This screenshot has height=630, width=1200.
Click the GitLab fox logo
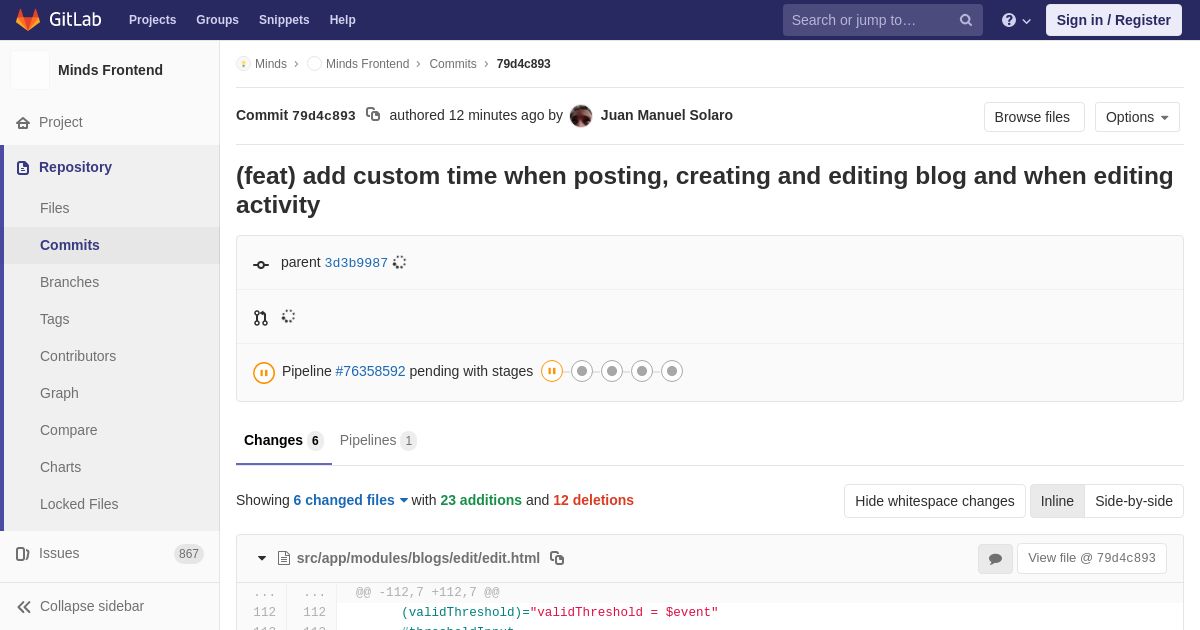tap(28, 20)
